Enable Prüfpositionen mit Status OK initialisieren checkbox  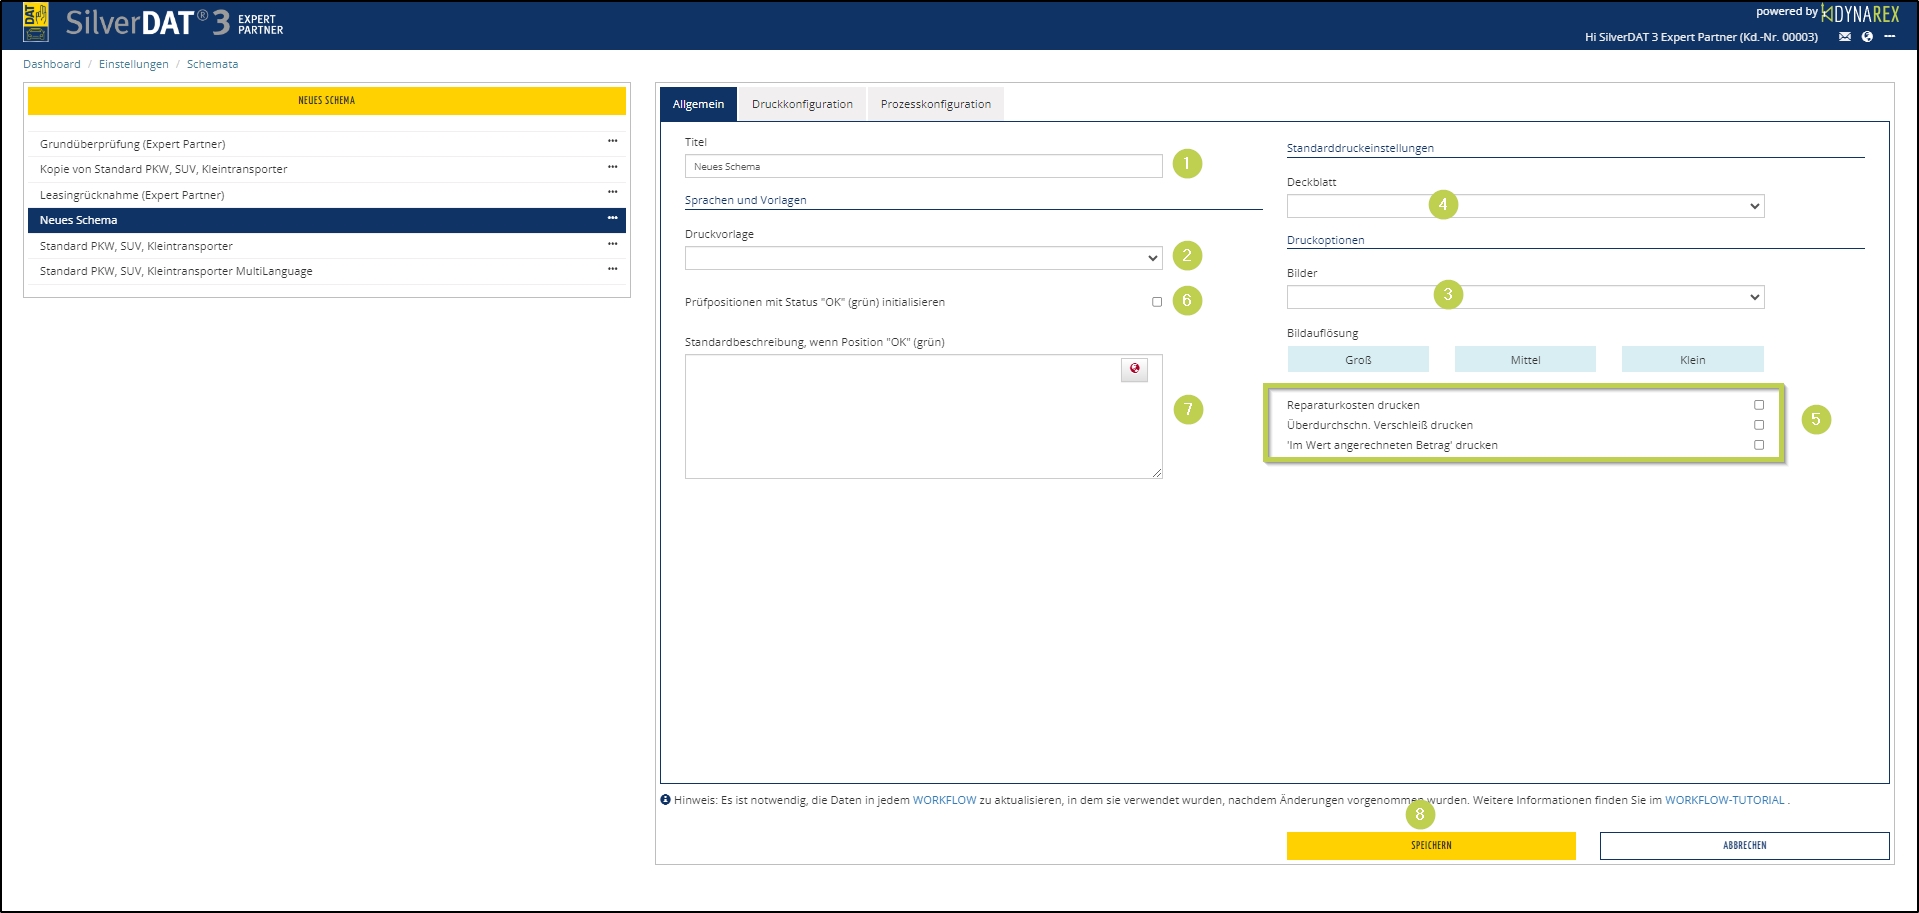tap(1157, 302)
